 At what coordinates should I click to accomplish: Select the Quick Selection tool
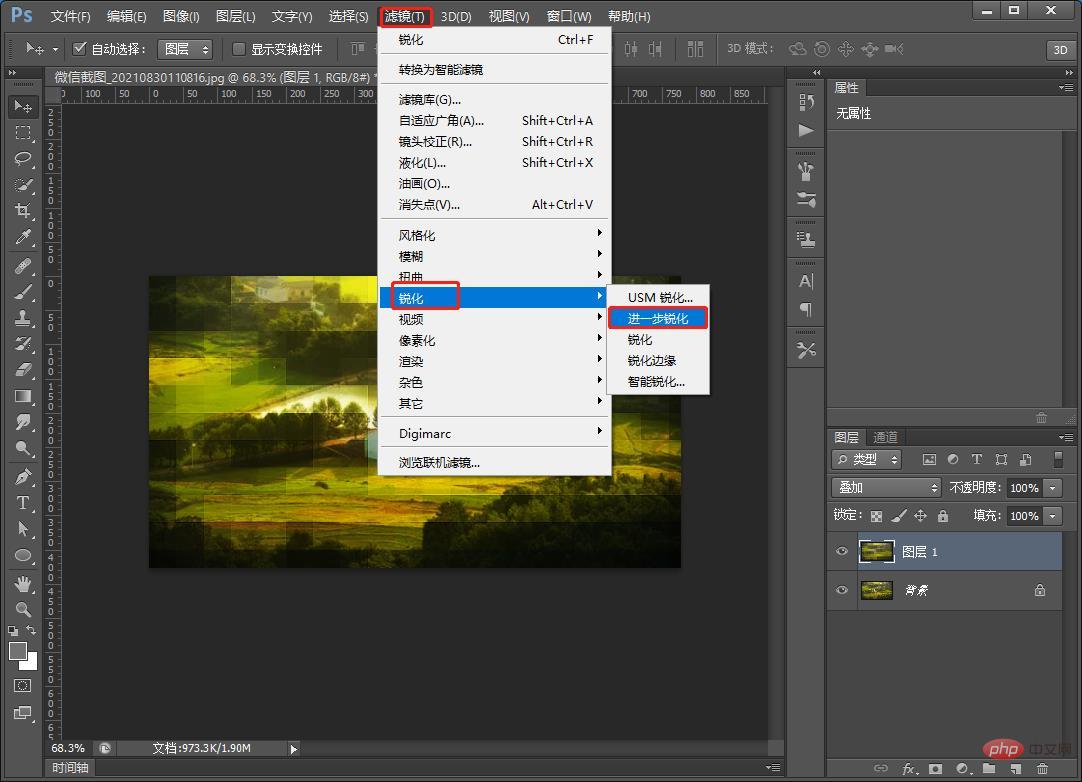(x=23, y=185)
